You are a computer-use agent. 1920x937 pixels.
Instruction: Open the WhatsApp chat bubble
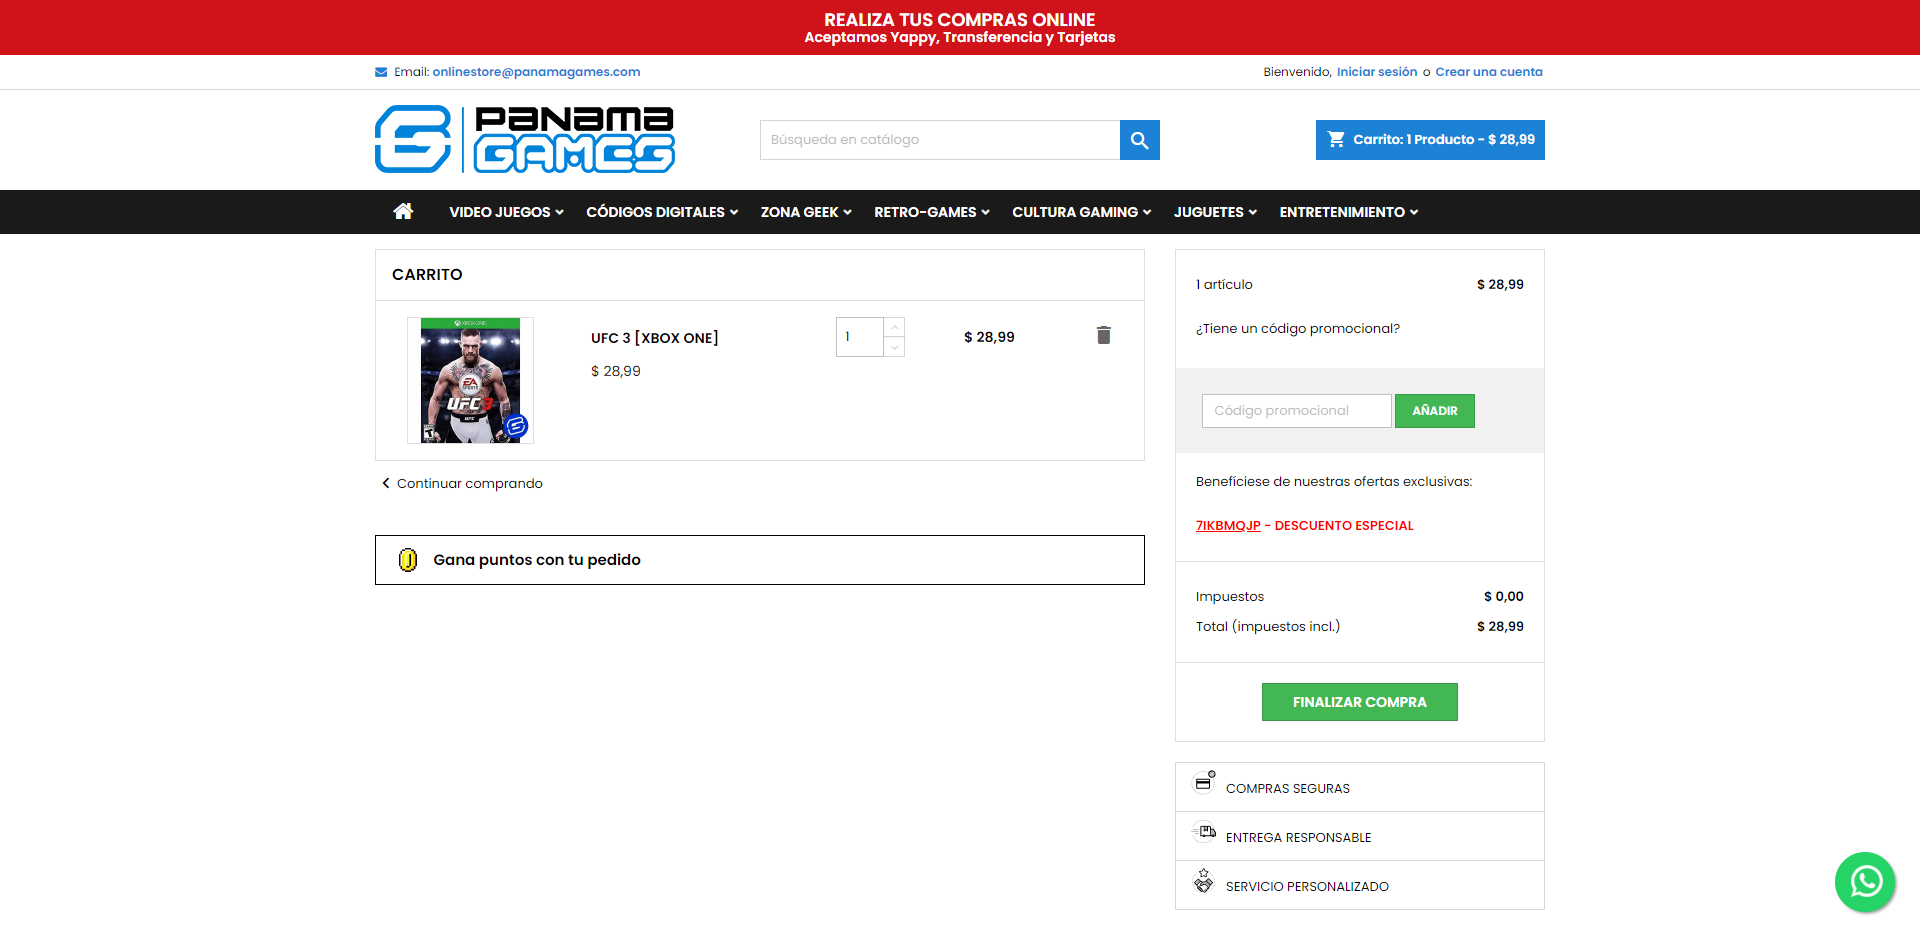(x=1865, y=882)
